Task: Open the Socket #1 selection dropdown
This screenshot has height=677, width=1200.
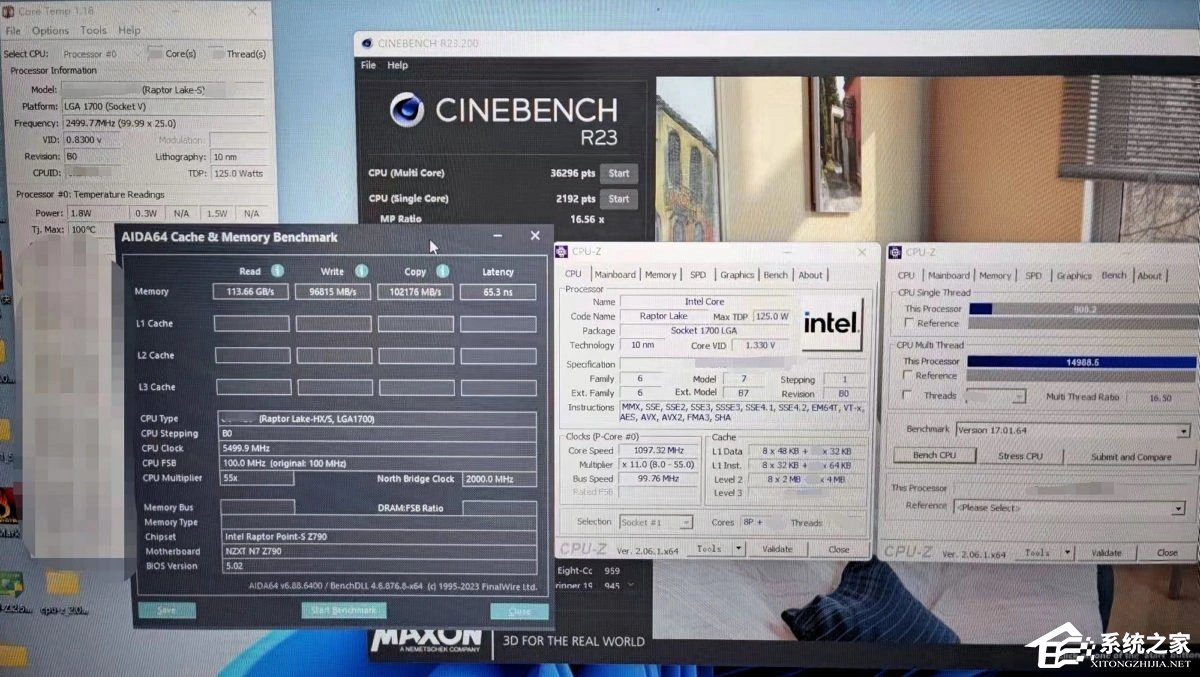Action: [656, 522]
